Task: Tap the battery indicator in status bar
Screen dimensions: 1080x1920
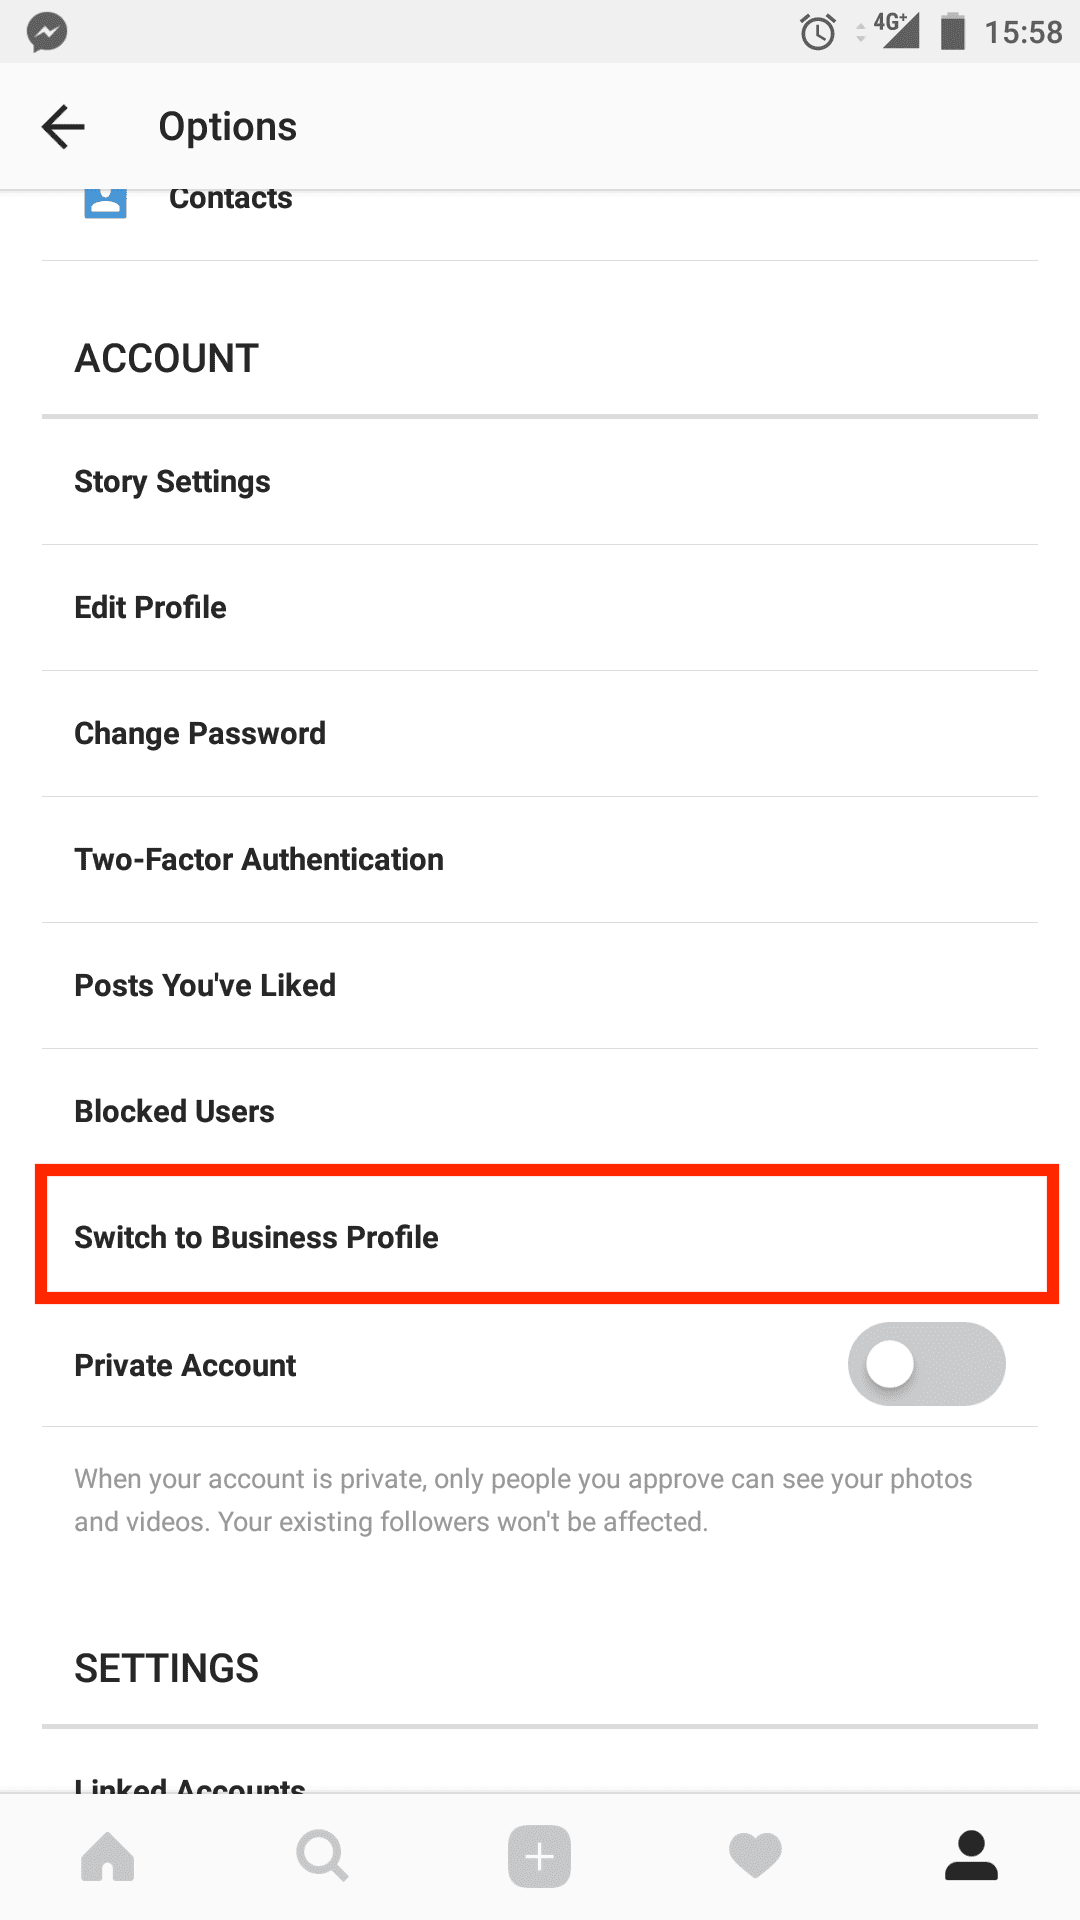Action: 953,32
